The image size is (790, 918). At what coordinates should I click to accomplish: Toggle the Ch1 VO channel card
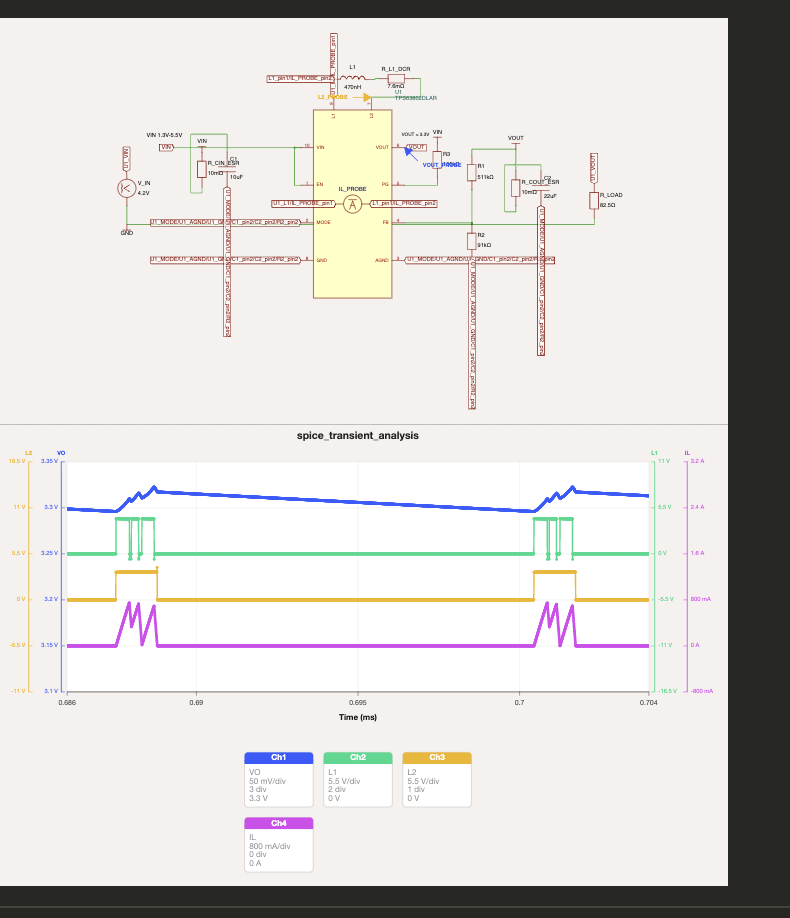pos(279,779)
